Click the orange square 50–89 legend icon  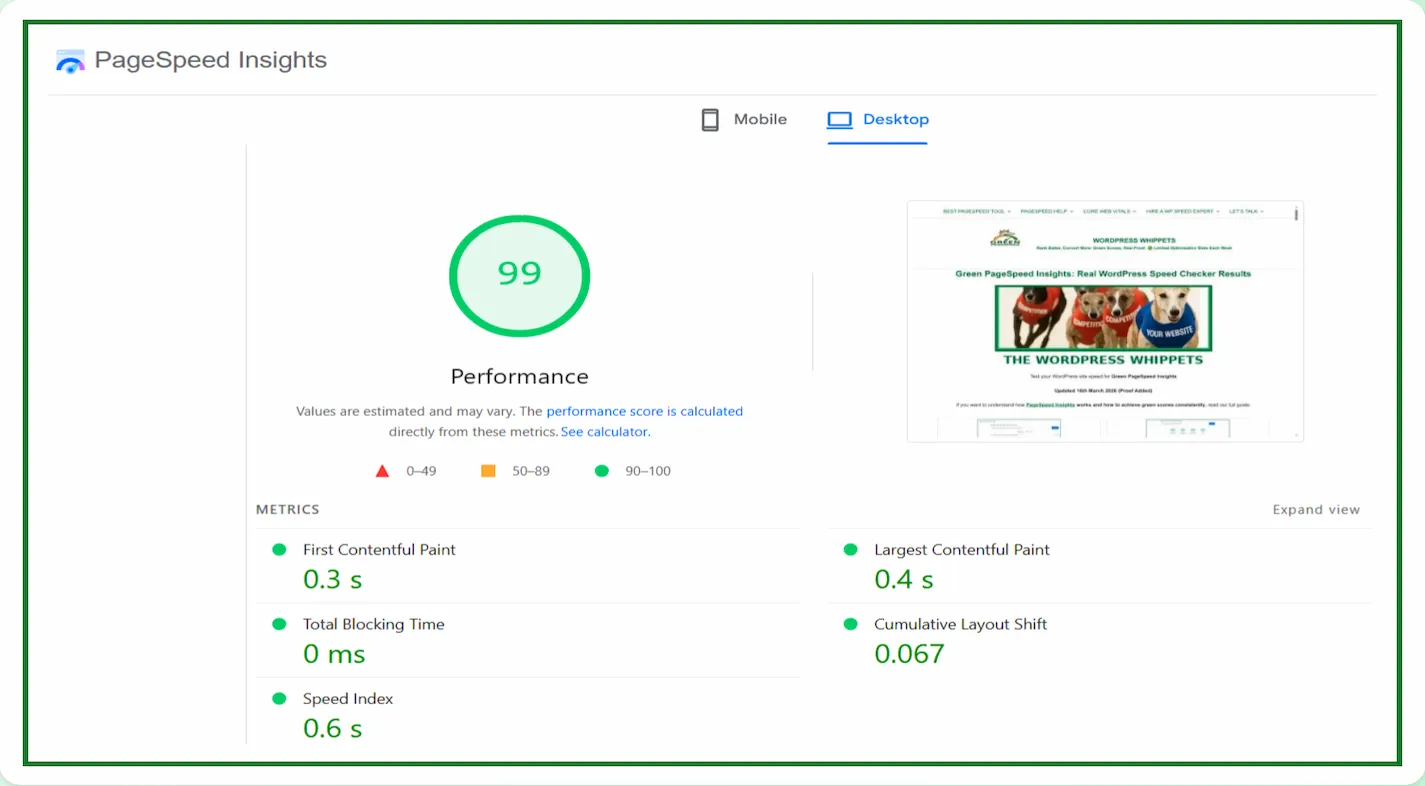[x=488, y=471]
